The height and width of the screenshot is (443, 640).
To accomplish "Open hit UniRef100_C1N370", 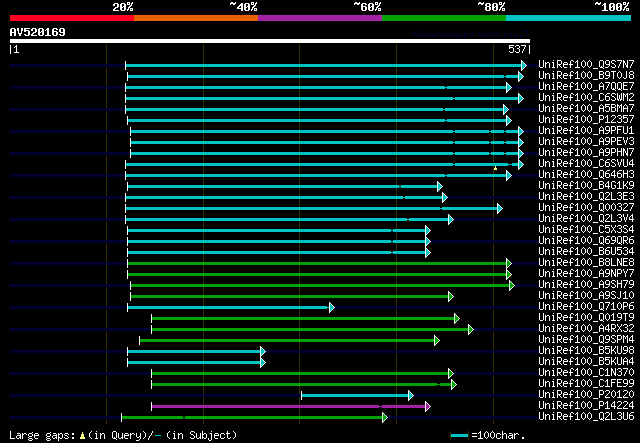I will coord(586,373).
